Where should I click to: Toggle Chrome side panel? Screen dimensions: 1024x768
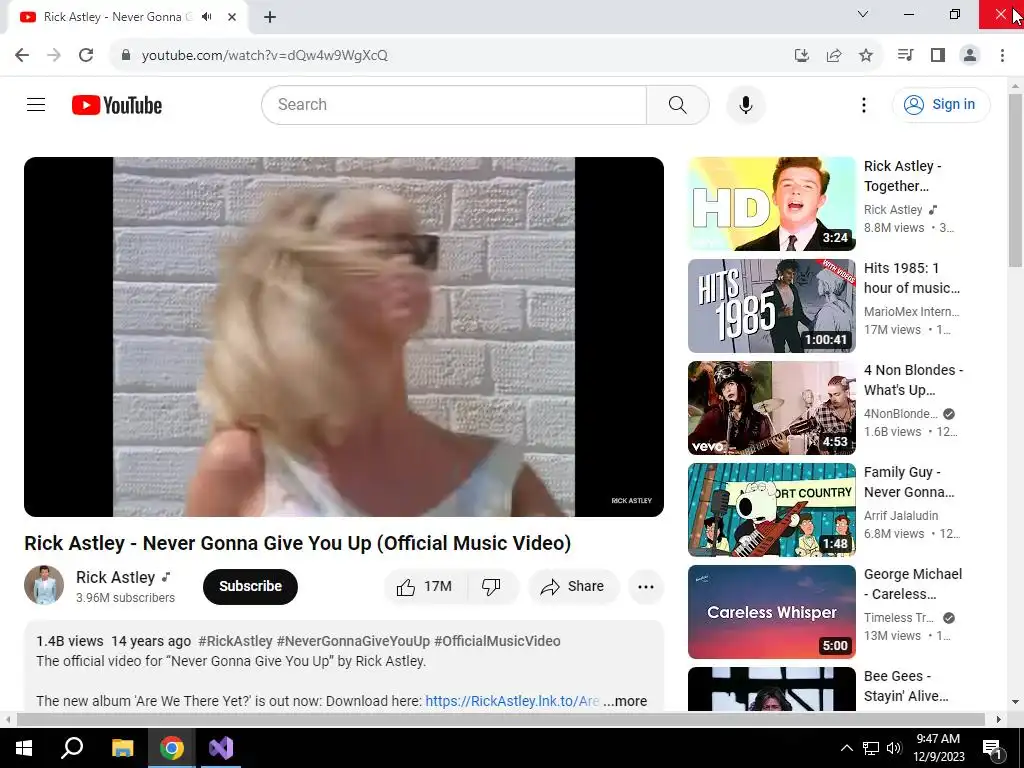938,55
